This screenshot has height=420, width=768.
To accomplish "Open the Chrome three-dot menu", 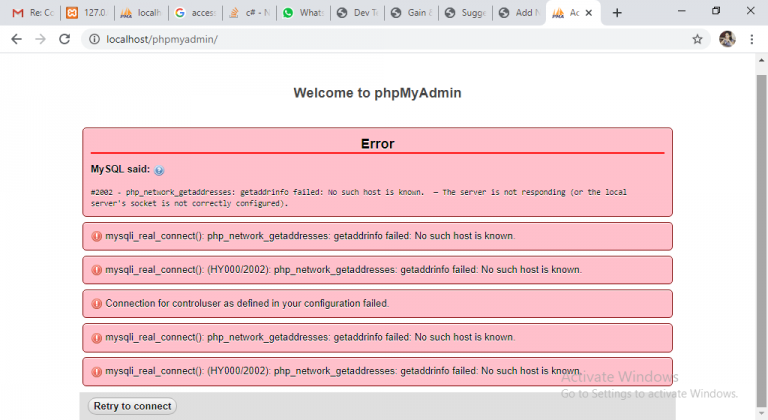I will [x=751, y=39].
